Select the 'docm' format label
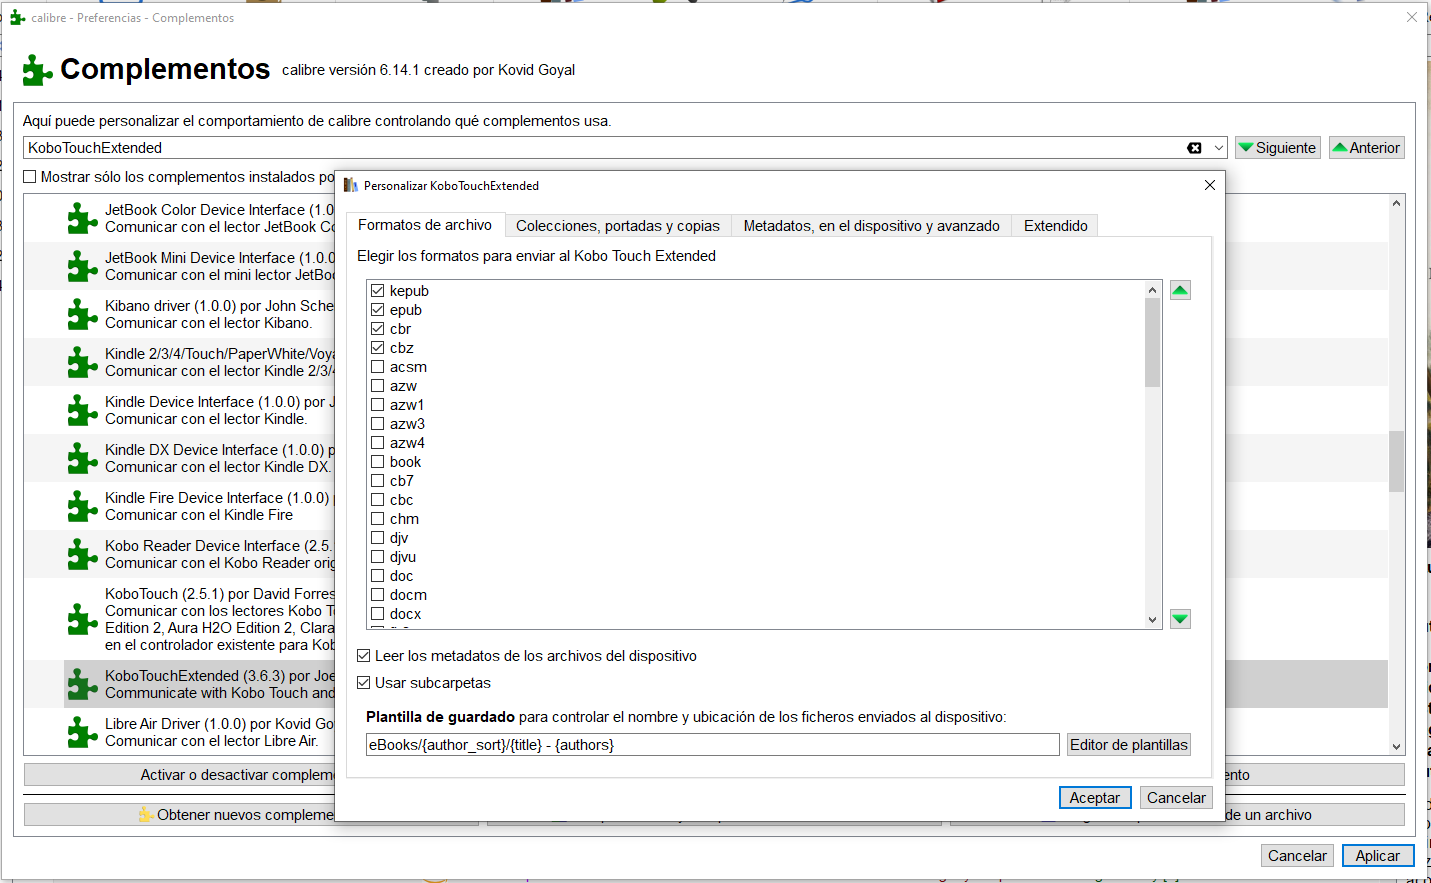 click(x=408, y=595)
